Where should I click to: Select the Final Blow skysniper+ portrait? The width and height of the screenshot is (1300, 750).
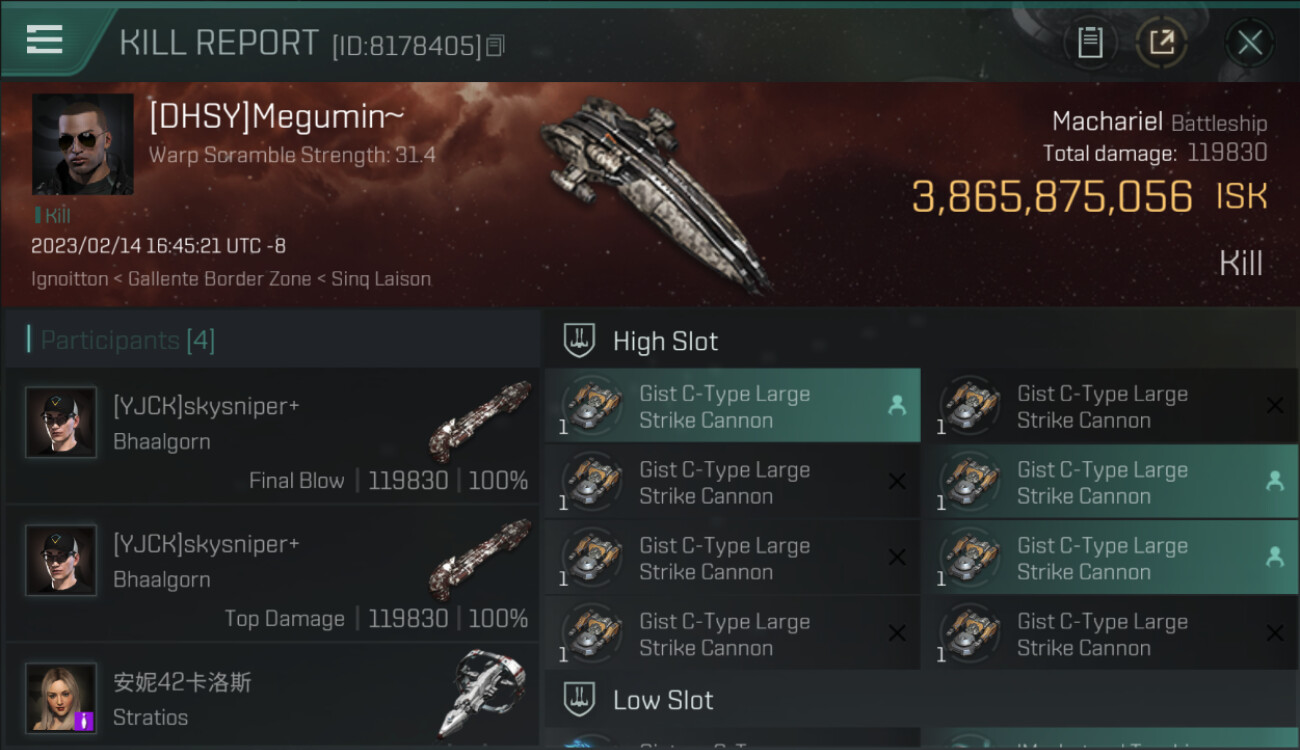tap(61, 422)
